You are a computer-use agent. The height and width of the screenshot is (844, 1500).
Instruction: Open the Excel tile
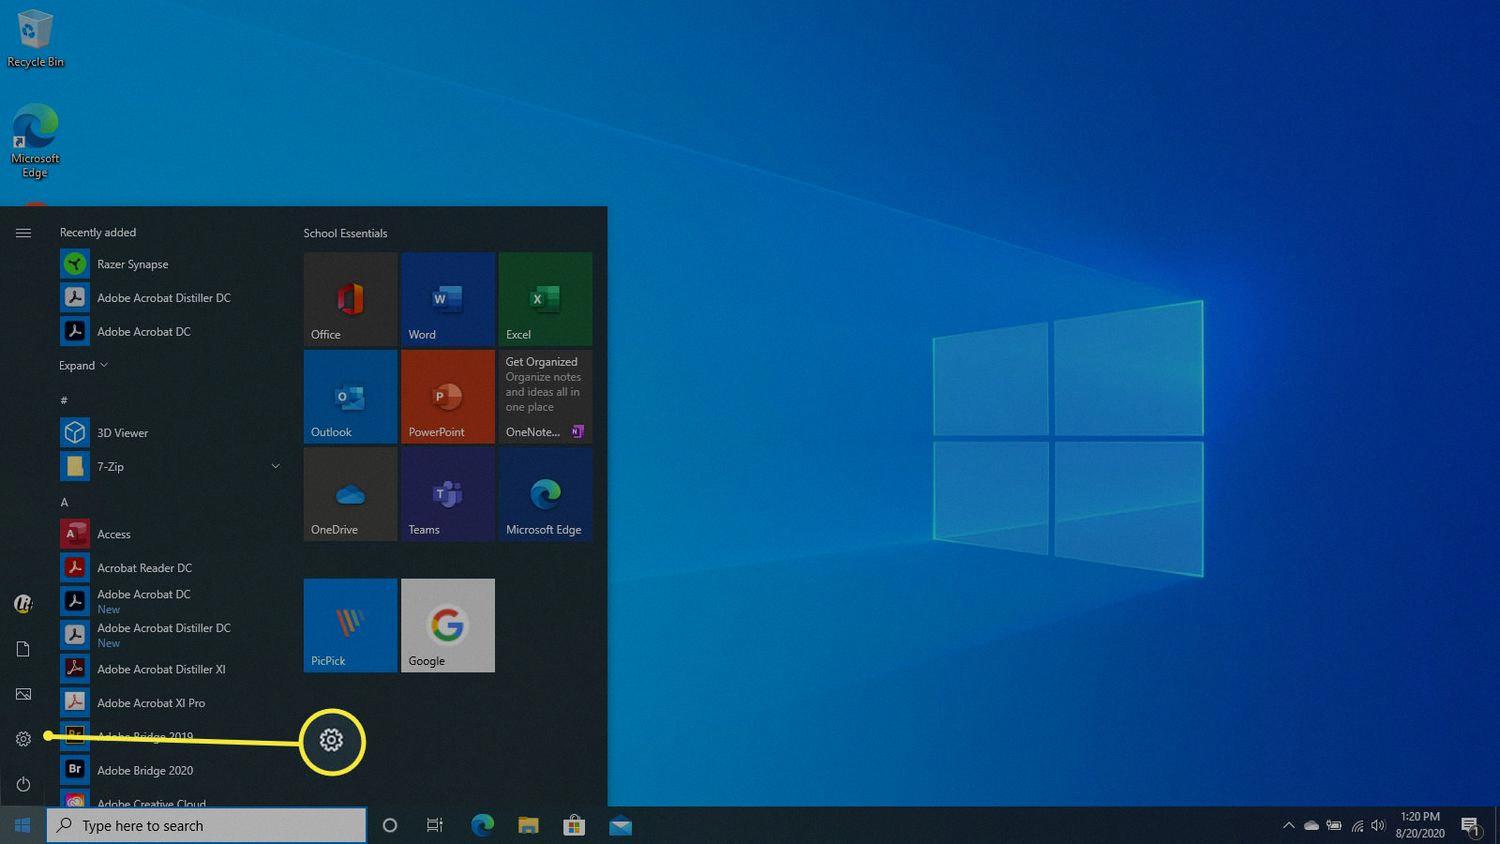pyautogui.click(x=545, y=299)
